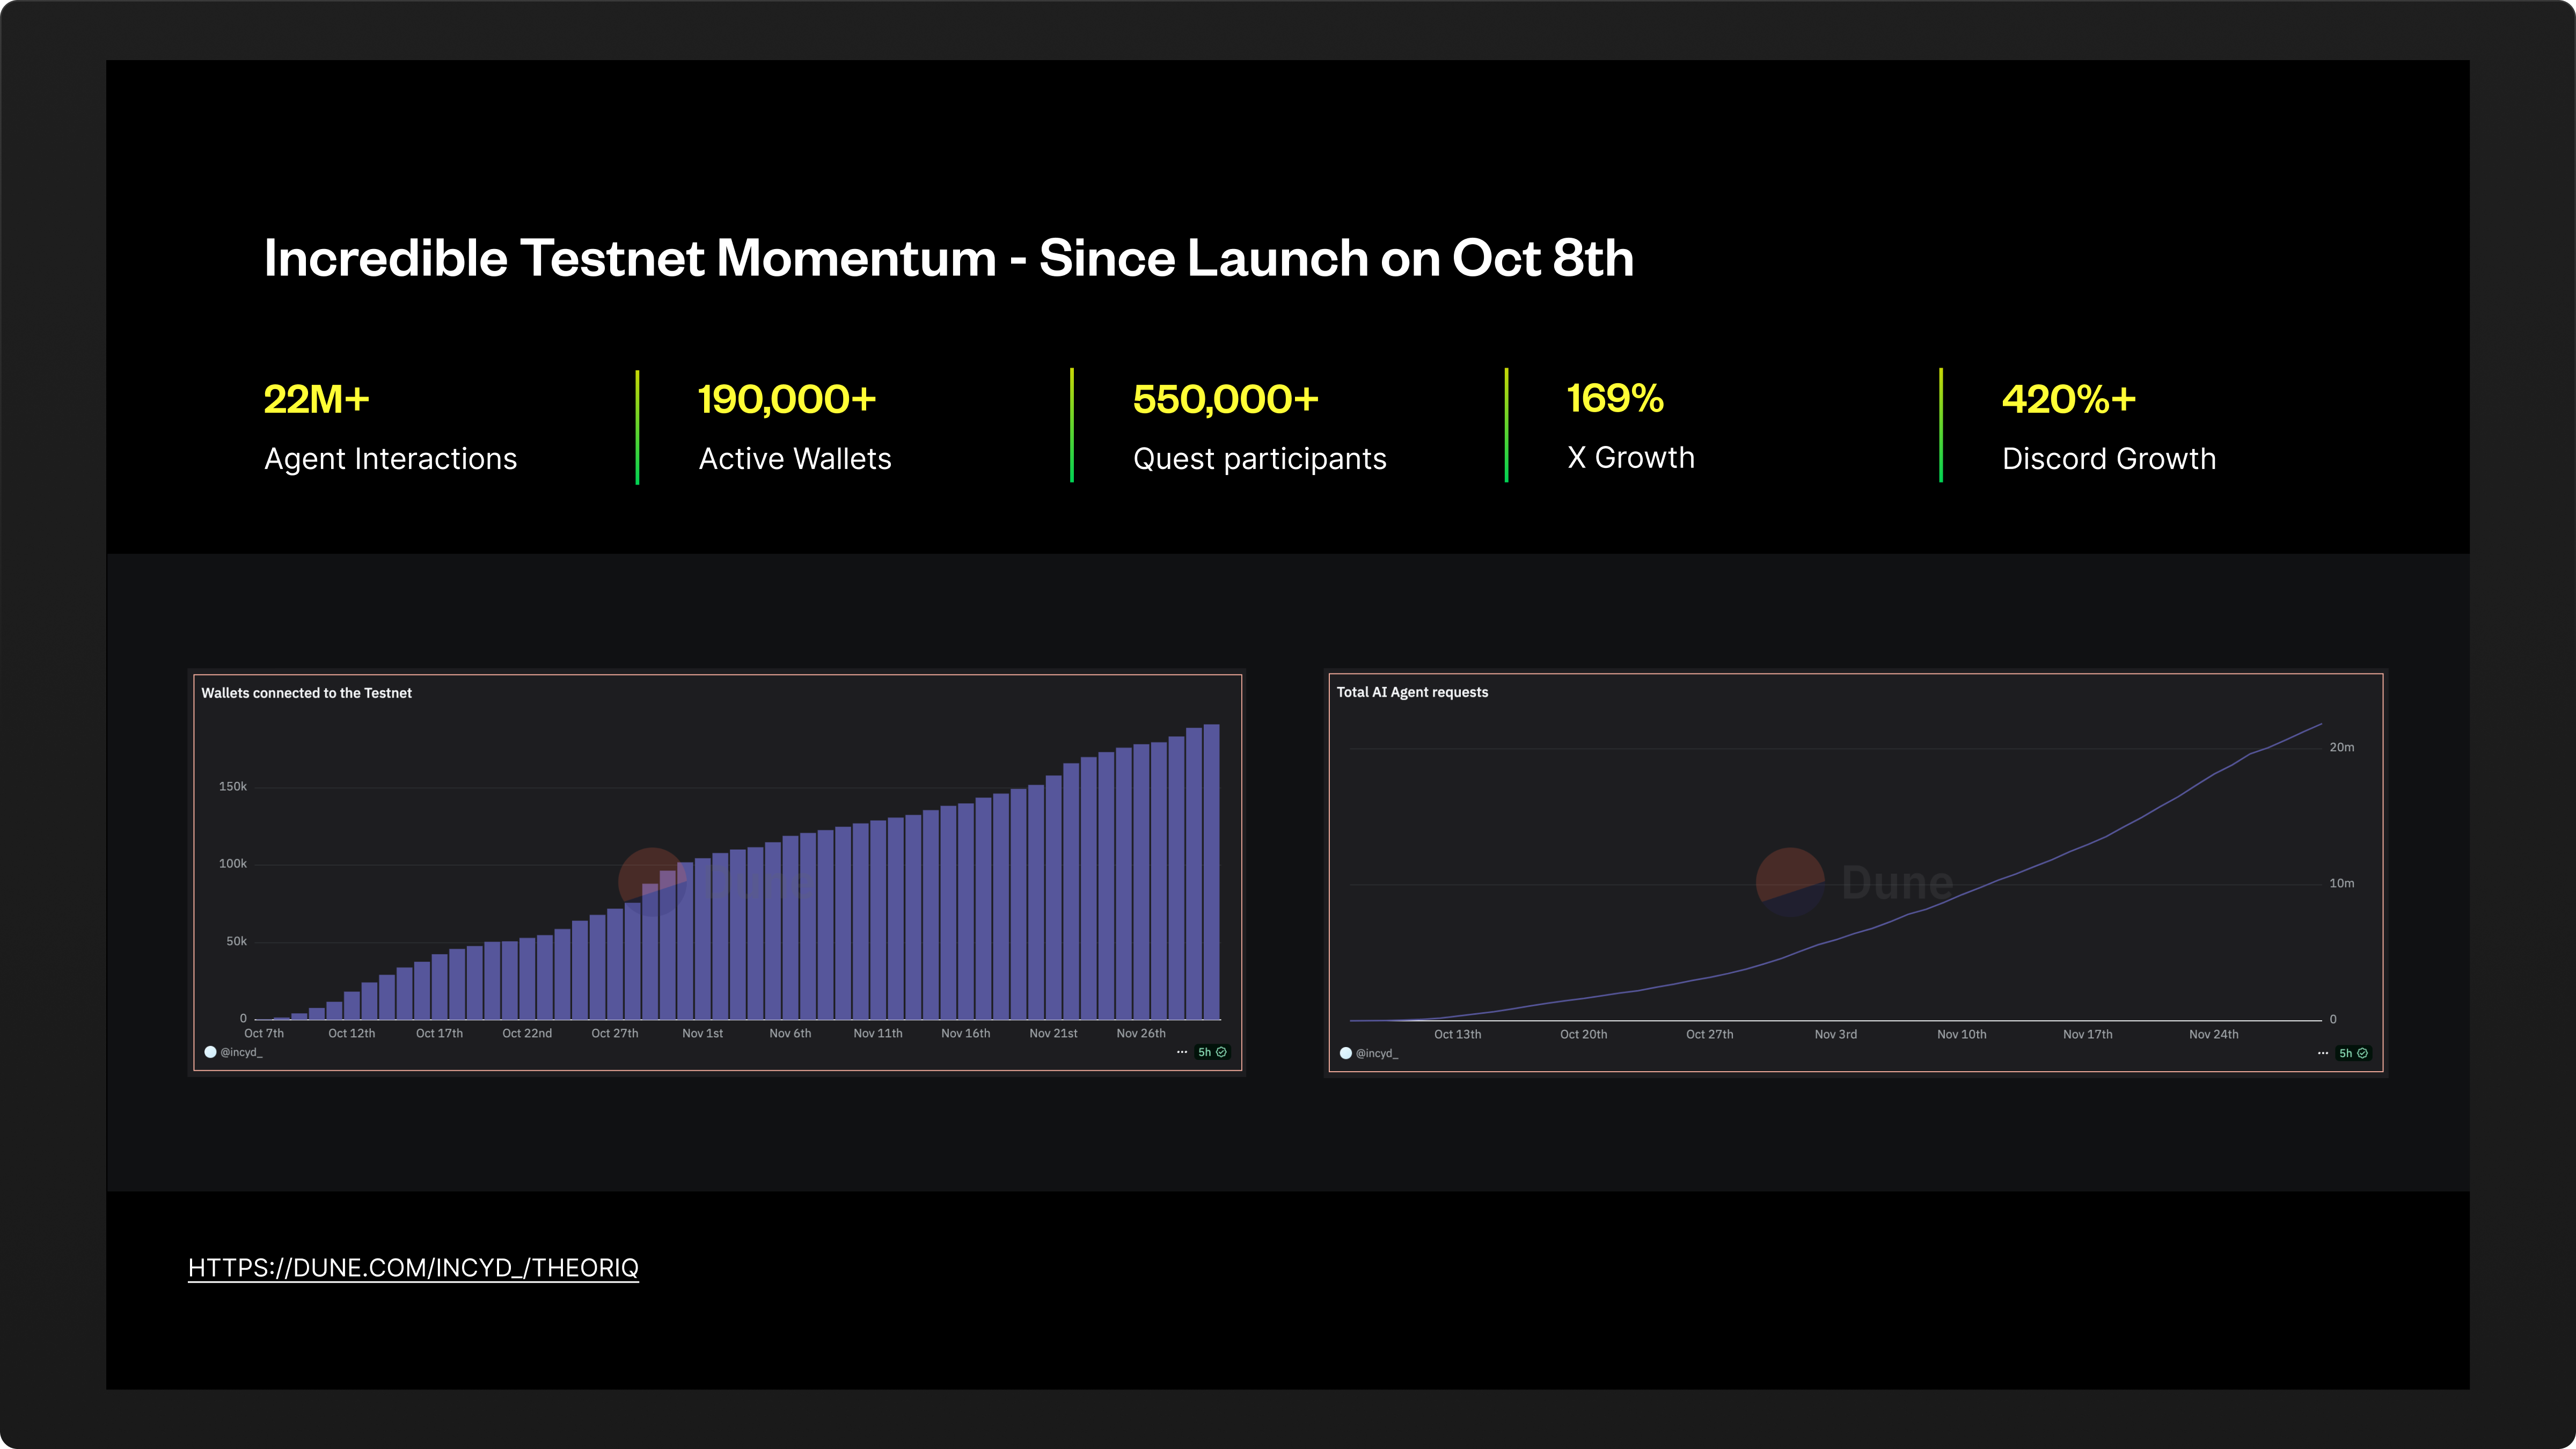2576x1449 pixels.
Task: Click the 50k y-axis label on the Wallets chart
Action: [236, 942]
